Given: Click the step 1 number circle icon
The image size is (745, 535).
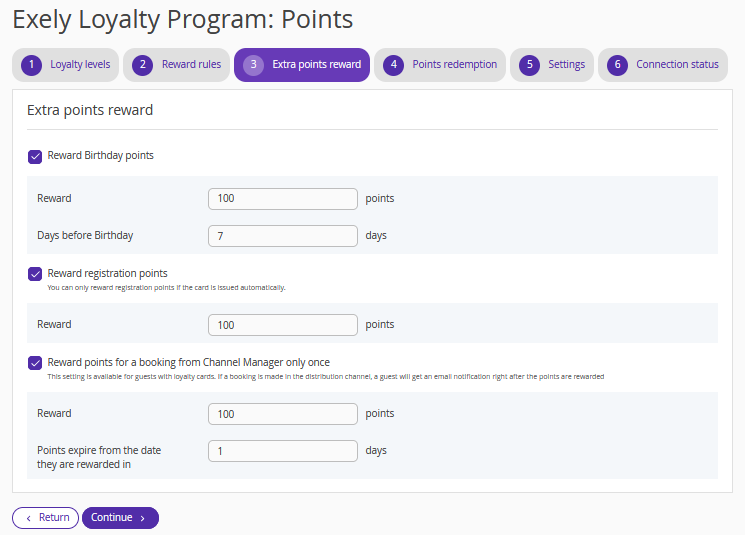Looking at the screenshot, I should point(32,65).
